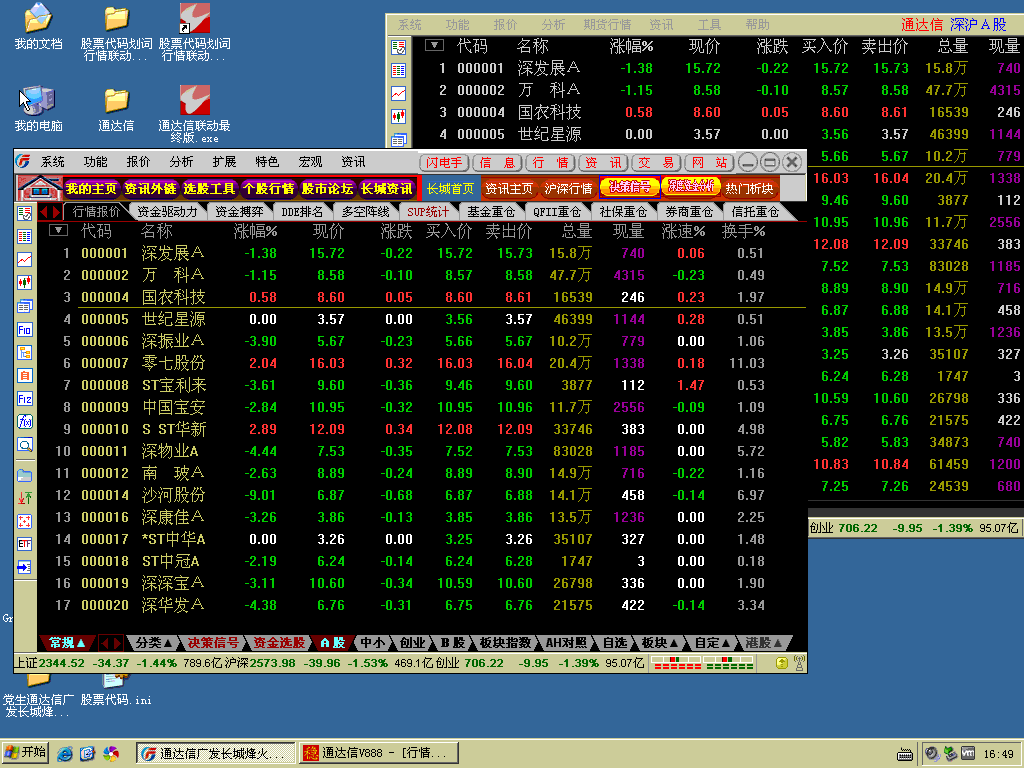Click the stacked windows icon in front sidebar

coord(25,306)
